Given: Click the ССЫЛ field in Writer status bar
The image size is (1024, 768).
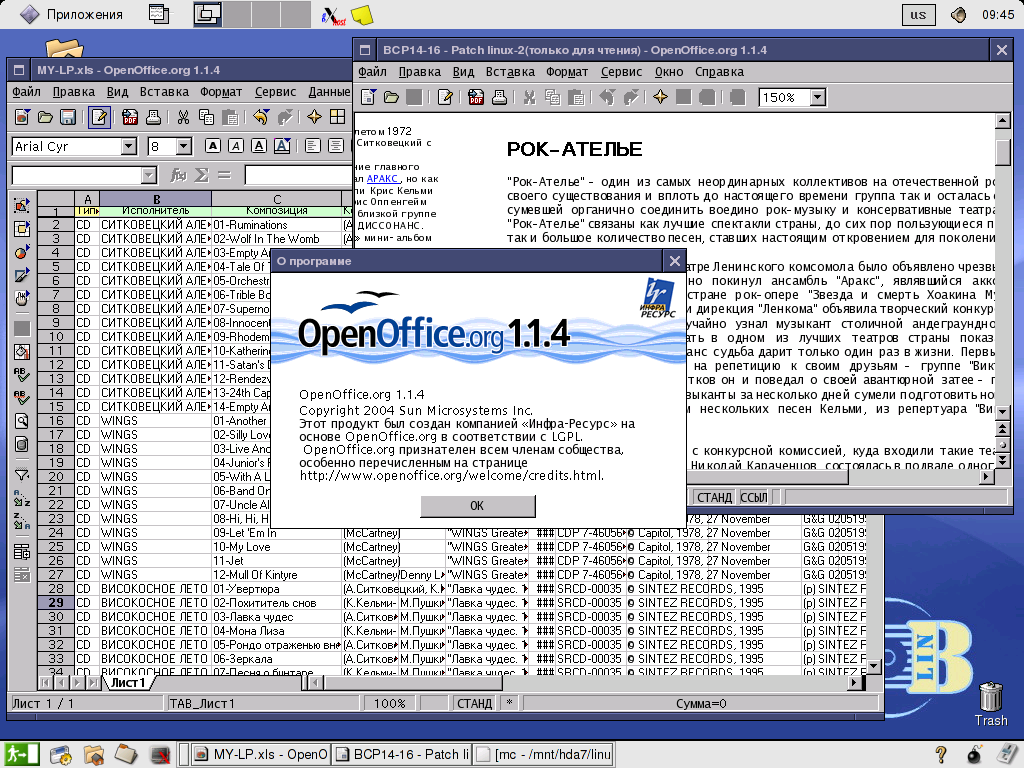Looking at the screenshot, I should [x=754, y=498].
